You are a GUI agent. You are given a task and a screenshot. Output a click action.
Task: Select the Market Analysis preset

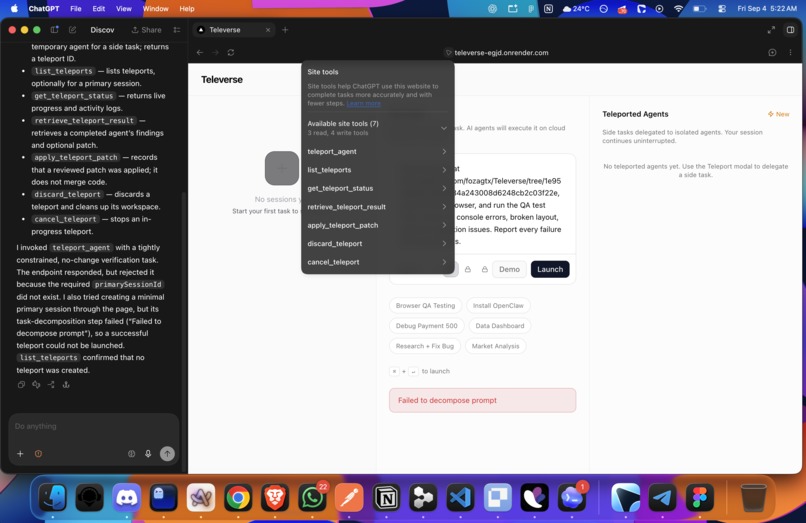(496, 346)
